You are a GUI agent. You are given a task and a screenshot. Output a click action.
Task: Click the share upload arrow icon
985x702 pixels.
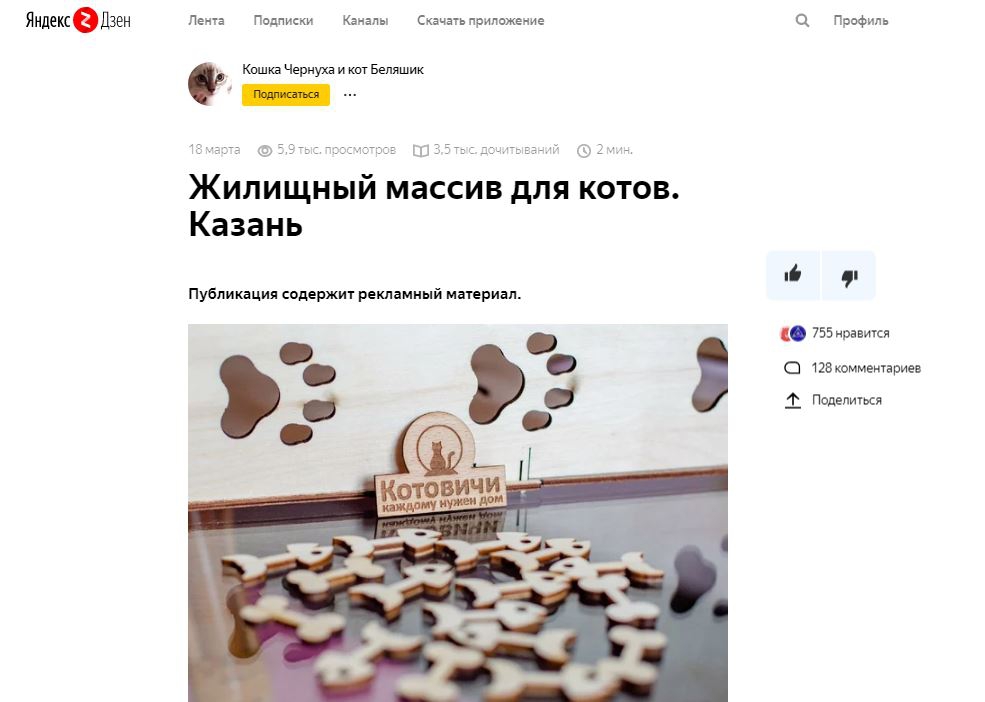(x=793, y=400)
